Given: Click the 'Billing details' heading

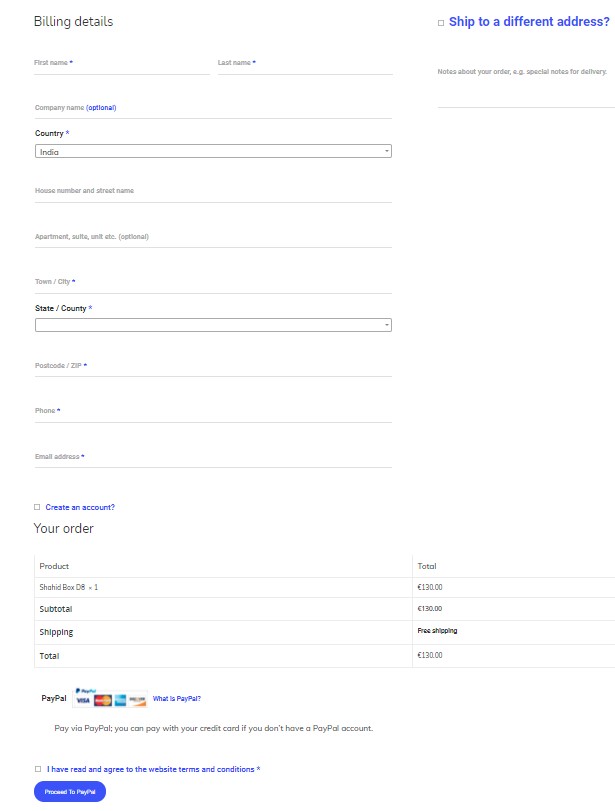Looking at the screenshot, I should pyautogui.click(x=73, y=22).
